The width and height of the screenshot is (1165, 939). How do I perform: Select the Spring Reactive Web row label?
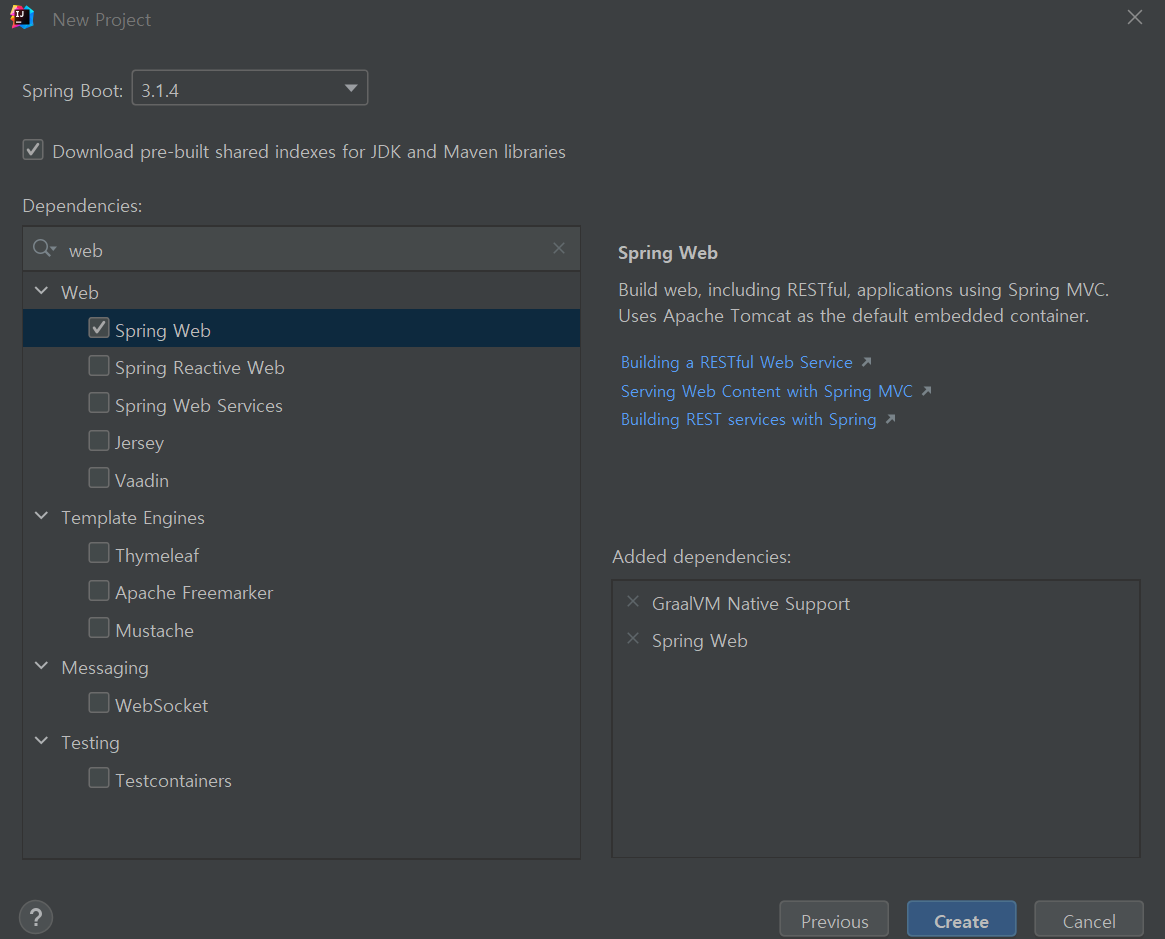coord(199,368)
